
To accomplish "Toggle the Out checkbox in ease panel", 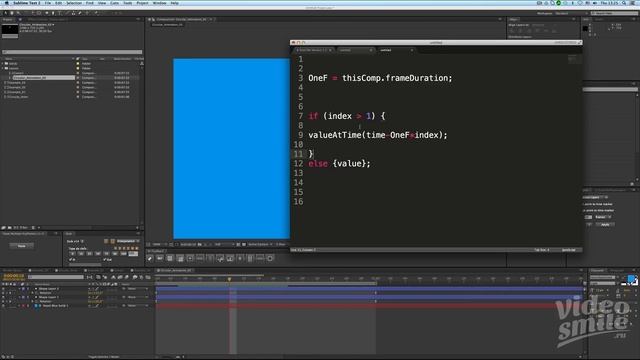I will [105, 260].
